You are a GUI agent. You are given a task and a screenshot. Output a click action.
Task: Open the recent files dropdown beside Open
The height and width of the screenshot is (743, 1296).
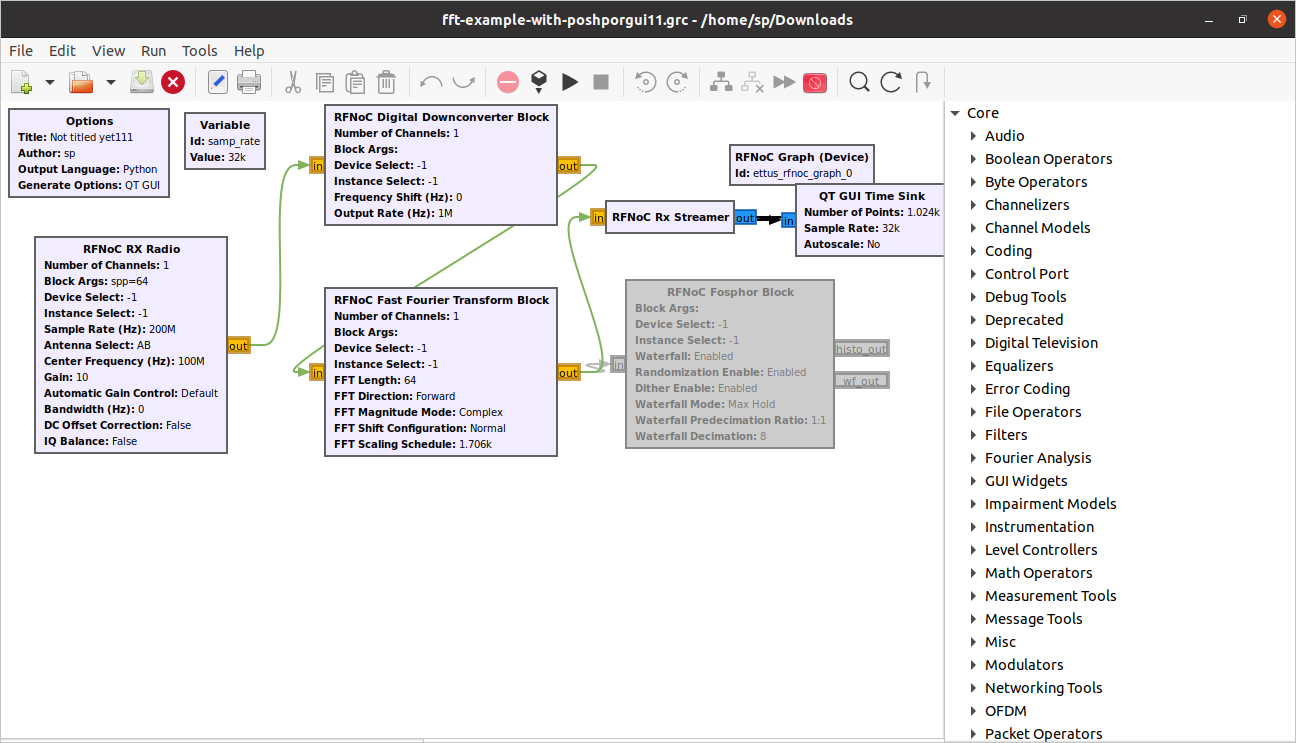click(x=111, y=82)
